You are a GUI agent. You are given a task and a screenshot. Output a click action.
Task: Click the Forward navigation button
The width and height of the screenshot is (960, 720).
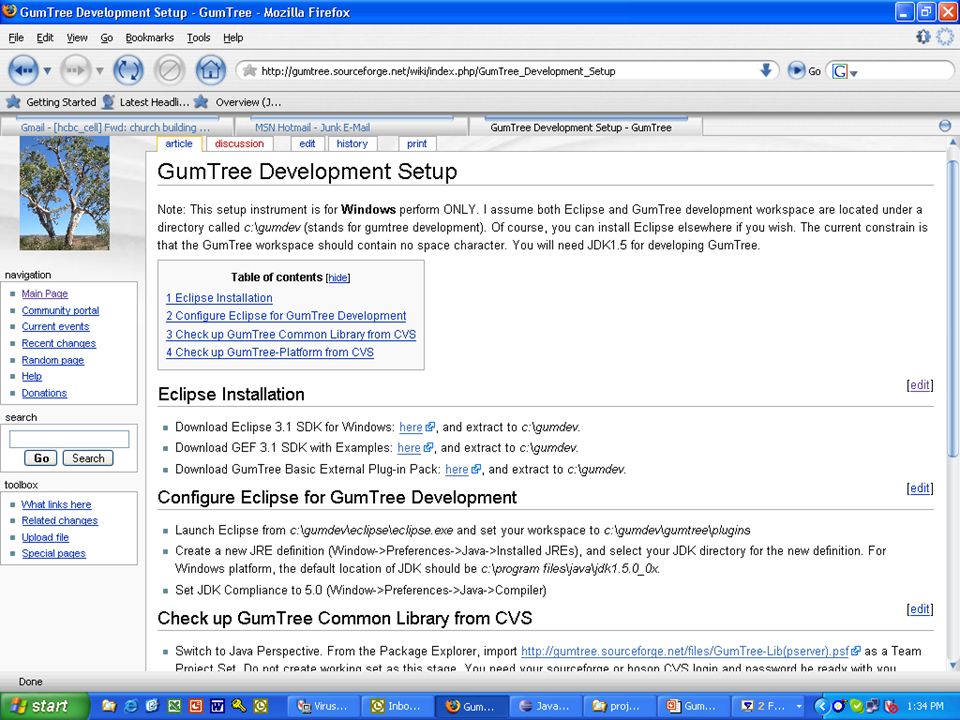click(75, 70)
